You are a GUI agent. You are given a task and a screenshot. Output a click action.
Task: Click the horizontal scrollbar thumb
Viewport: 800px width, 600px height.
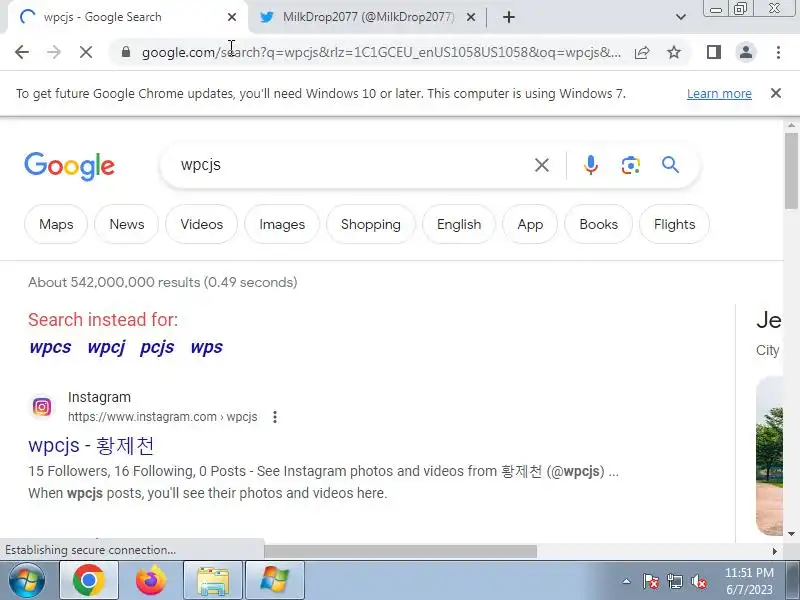tap(401, 551)
